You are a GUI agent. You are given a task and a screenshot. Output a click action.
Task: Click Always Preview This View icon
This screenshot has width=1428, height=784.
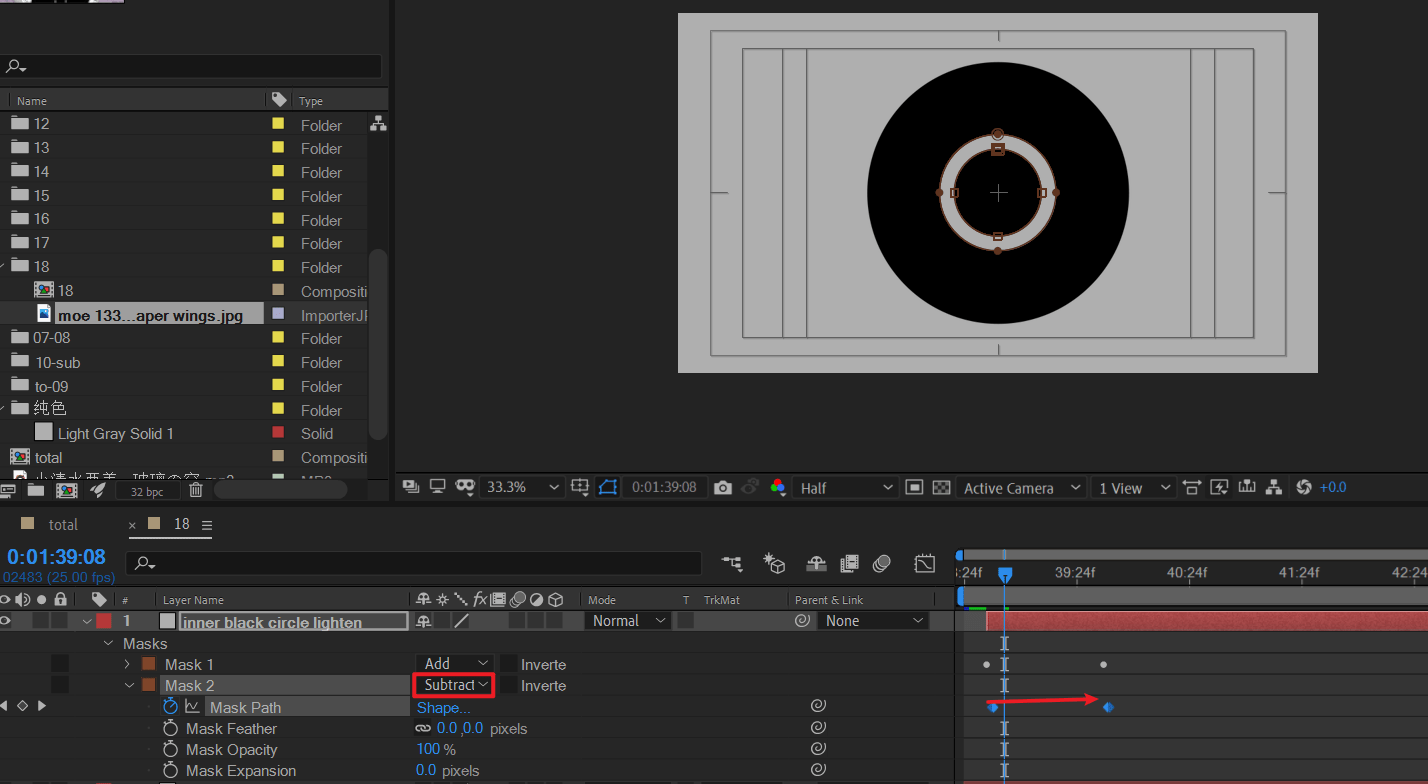[410, 487]
